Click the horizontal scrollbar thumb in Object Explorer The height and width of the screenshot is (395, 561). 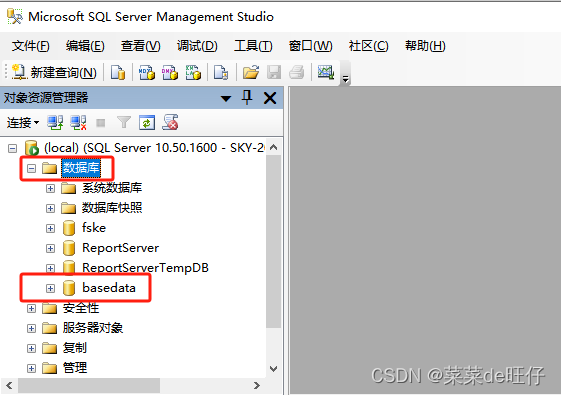tap(89, 386)
